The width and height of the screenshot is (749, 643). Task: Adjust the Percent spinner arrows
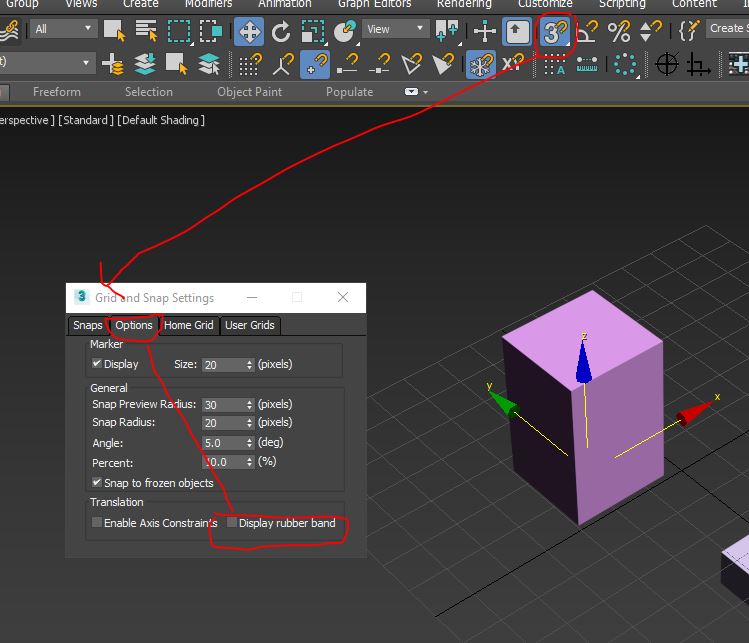tap(249, 462)
